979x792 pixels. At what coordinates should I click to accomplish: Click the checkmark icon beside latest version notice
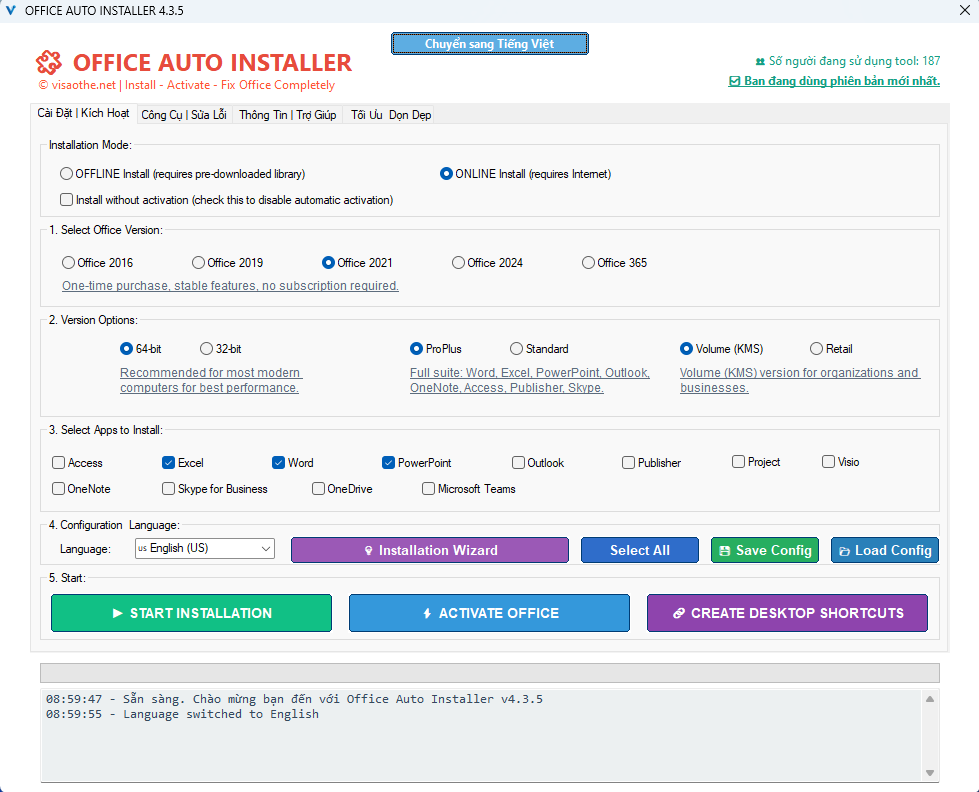coord(734,81)
